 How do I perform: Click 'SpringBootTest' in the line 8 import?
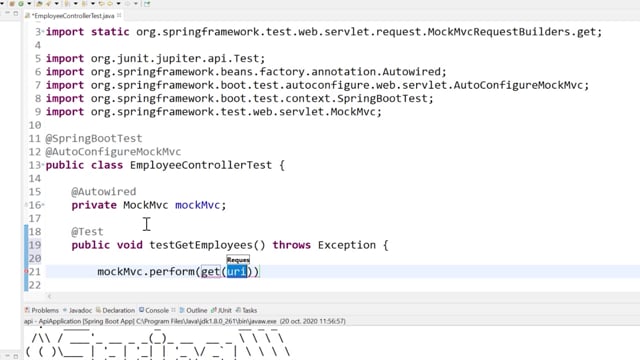point(382,98)
